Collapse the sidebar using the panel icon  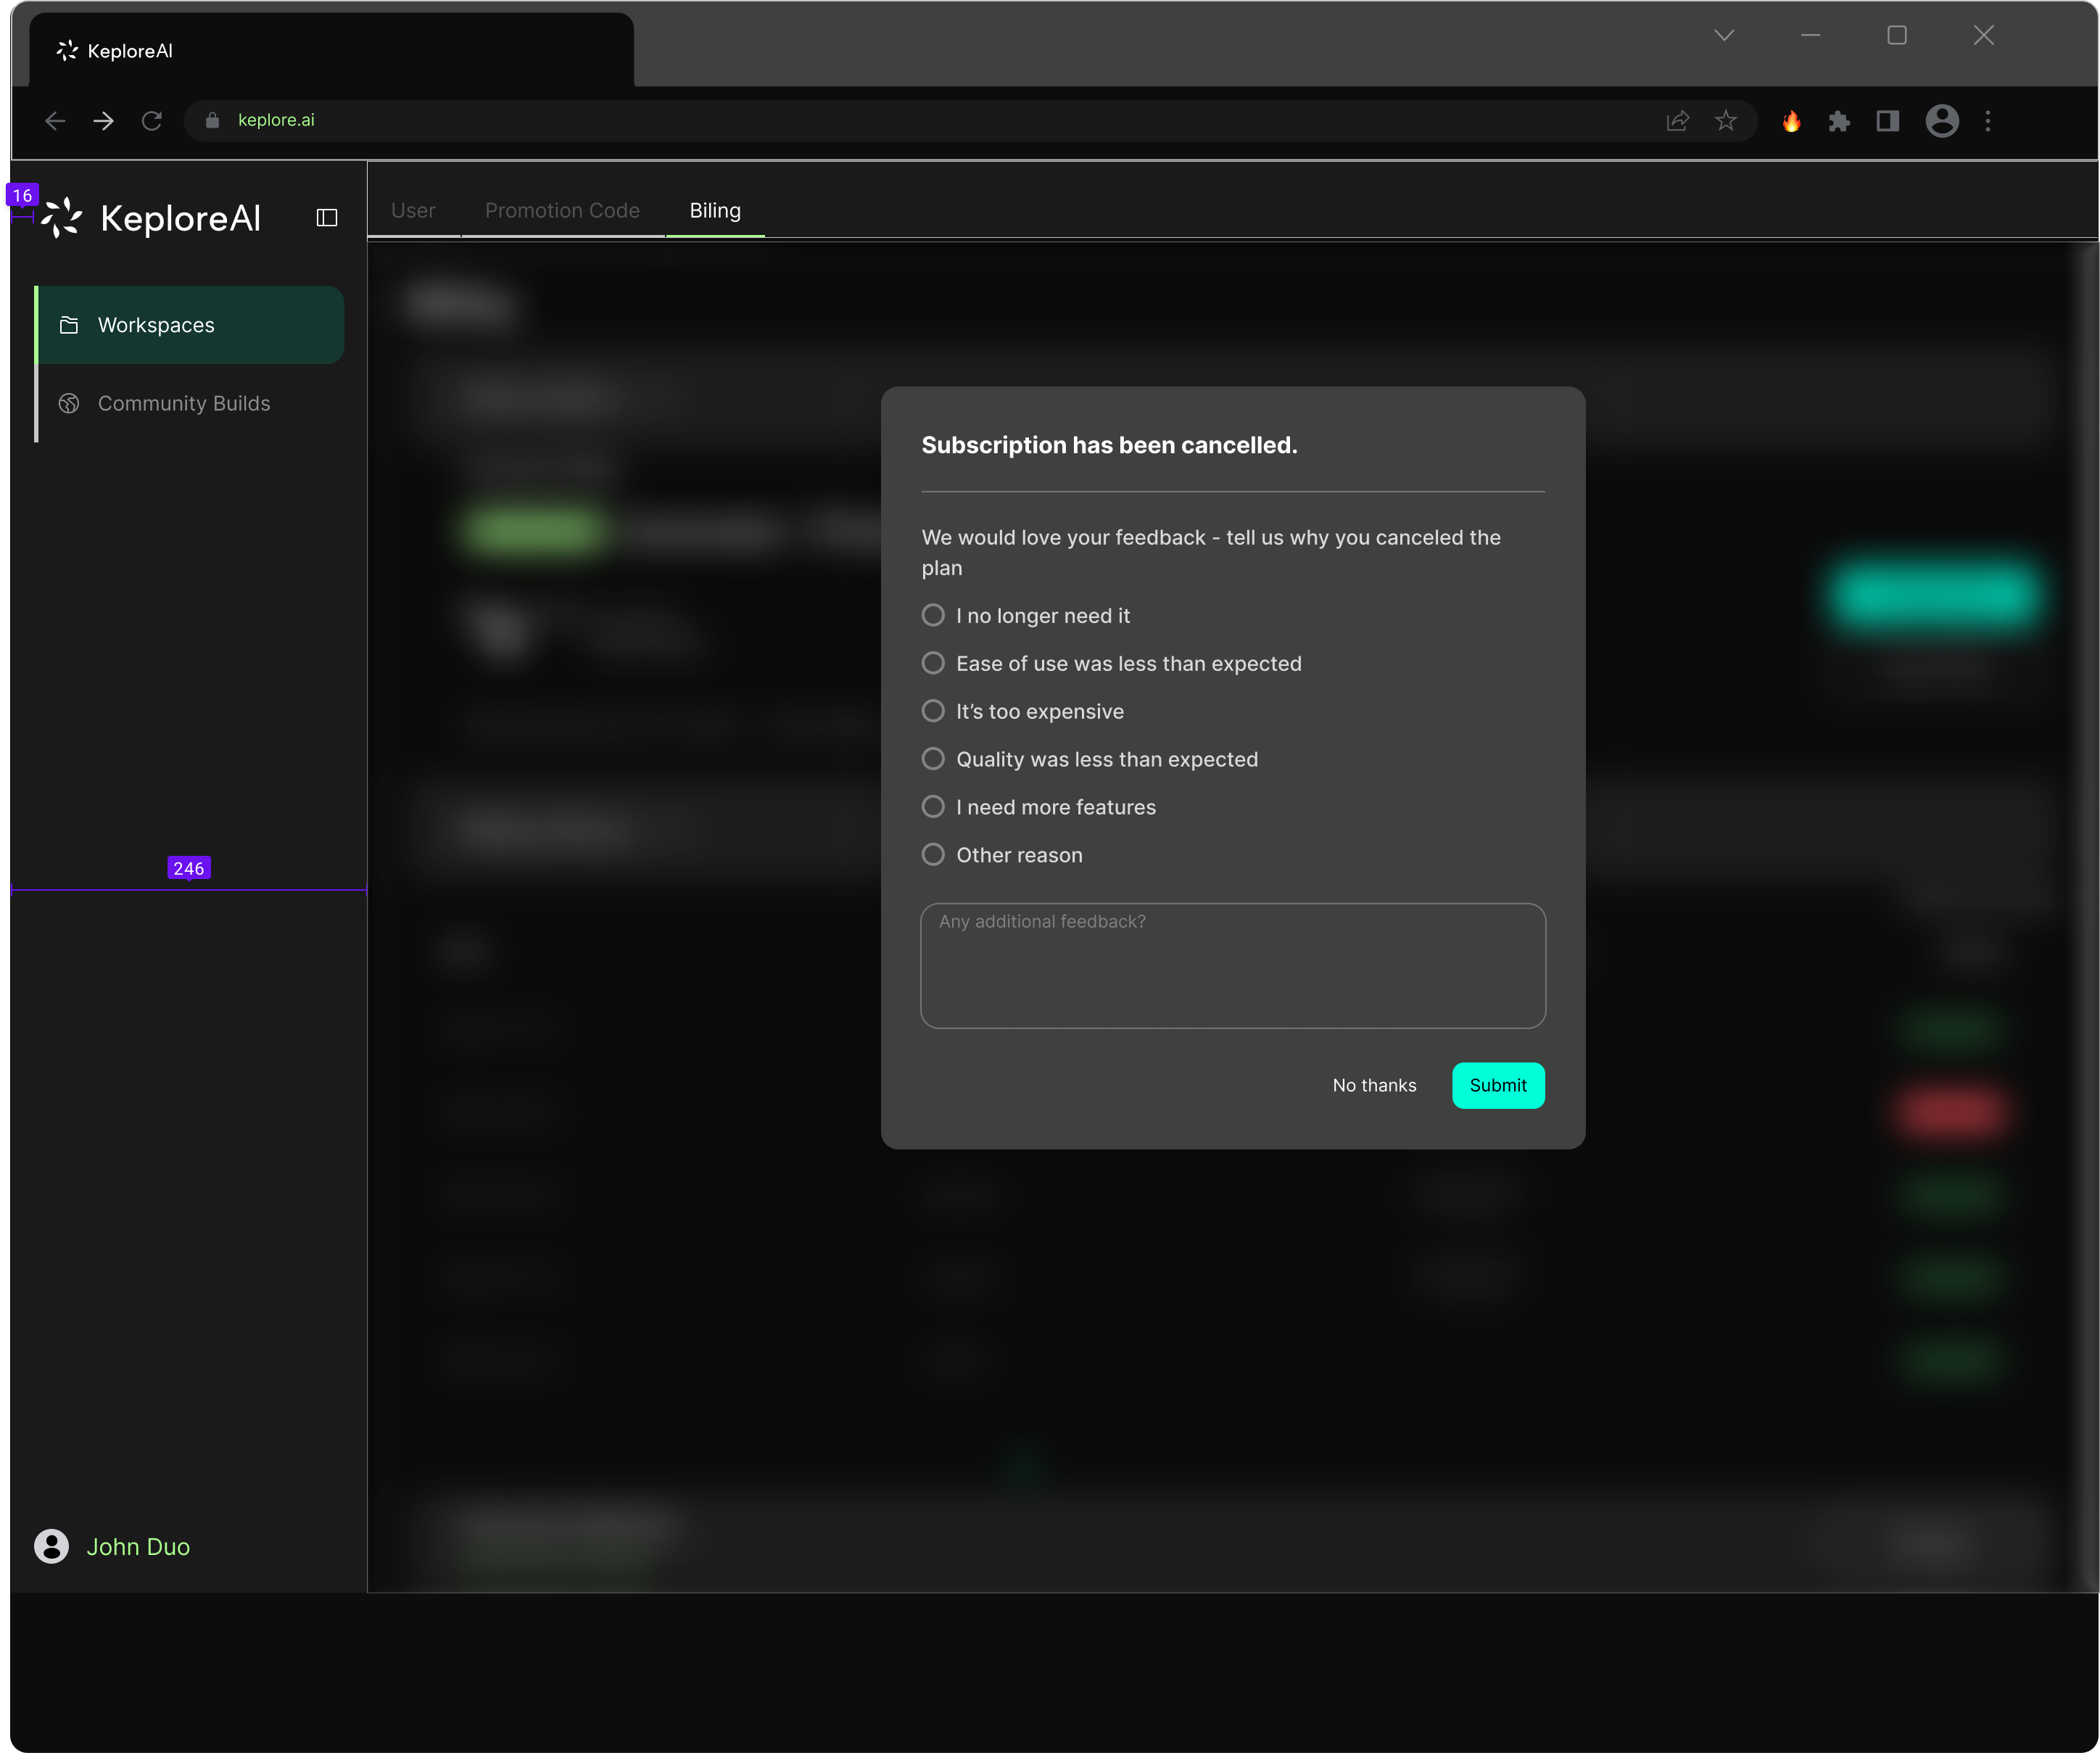point(326,217)
